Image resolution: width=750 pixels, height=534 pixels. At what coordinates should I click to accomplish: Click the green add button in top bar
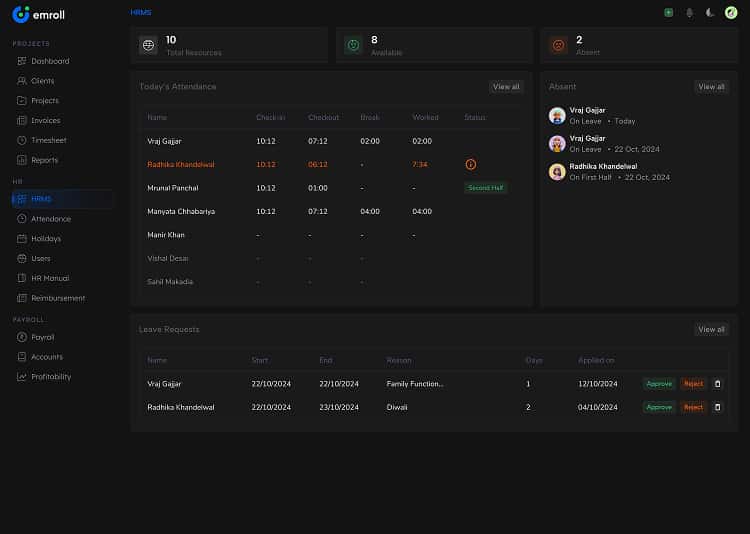[x=668, y=12]
